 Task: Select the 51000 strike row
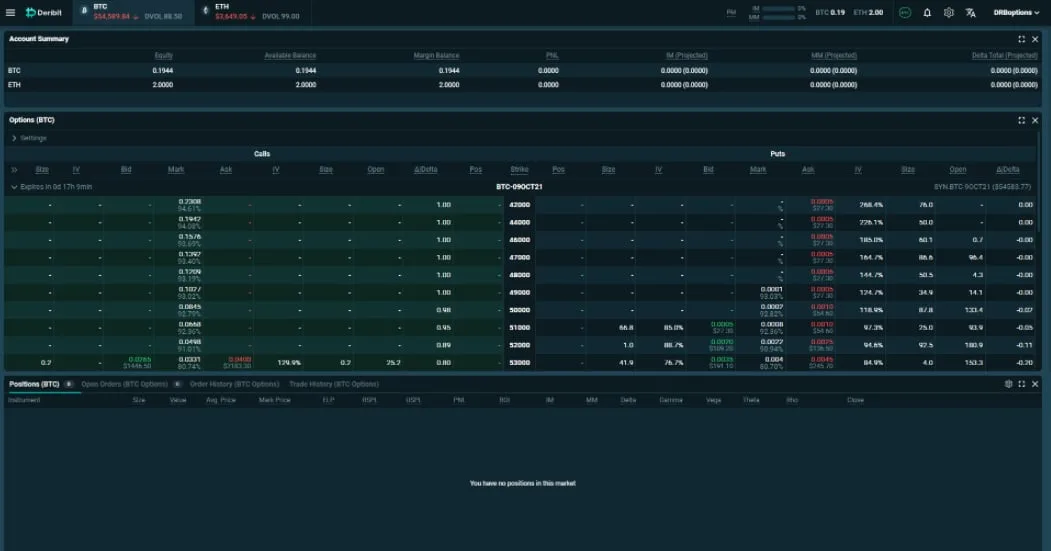(519, 328)
